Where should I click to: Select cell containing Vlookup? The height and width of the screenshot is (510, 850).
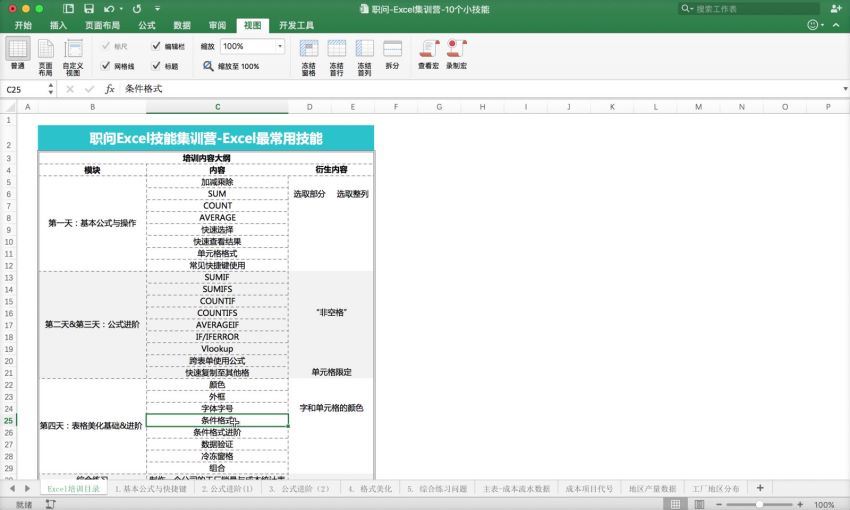(217, 349)
